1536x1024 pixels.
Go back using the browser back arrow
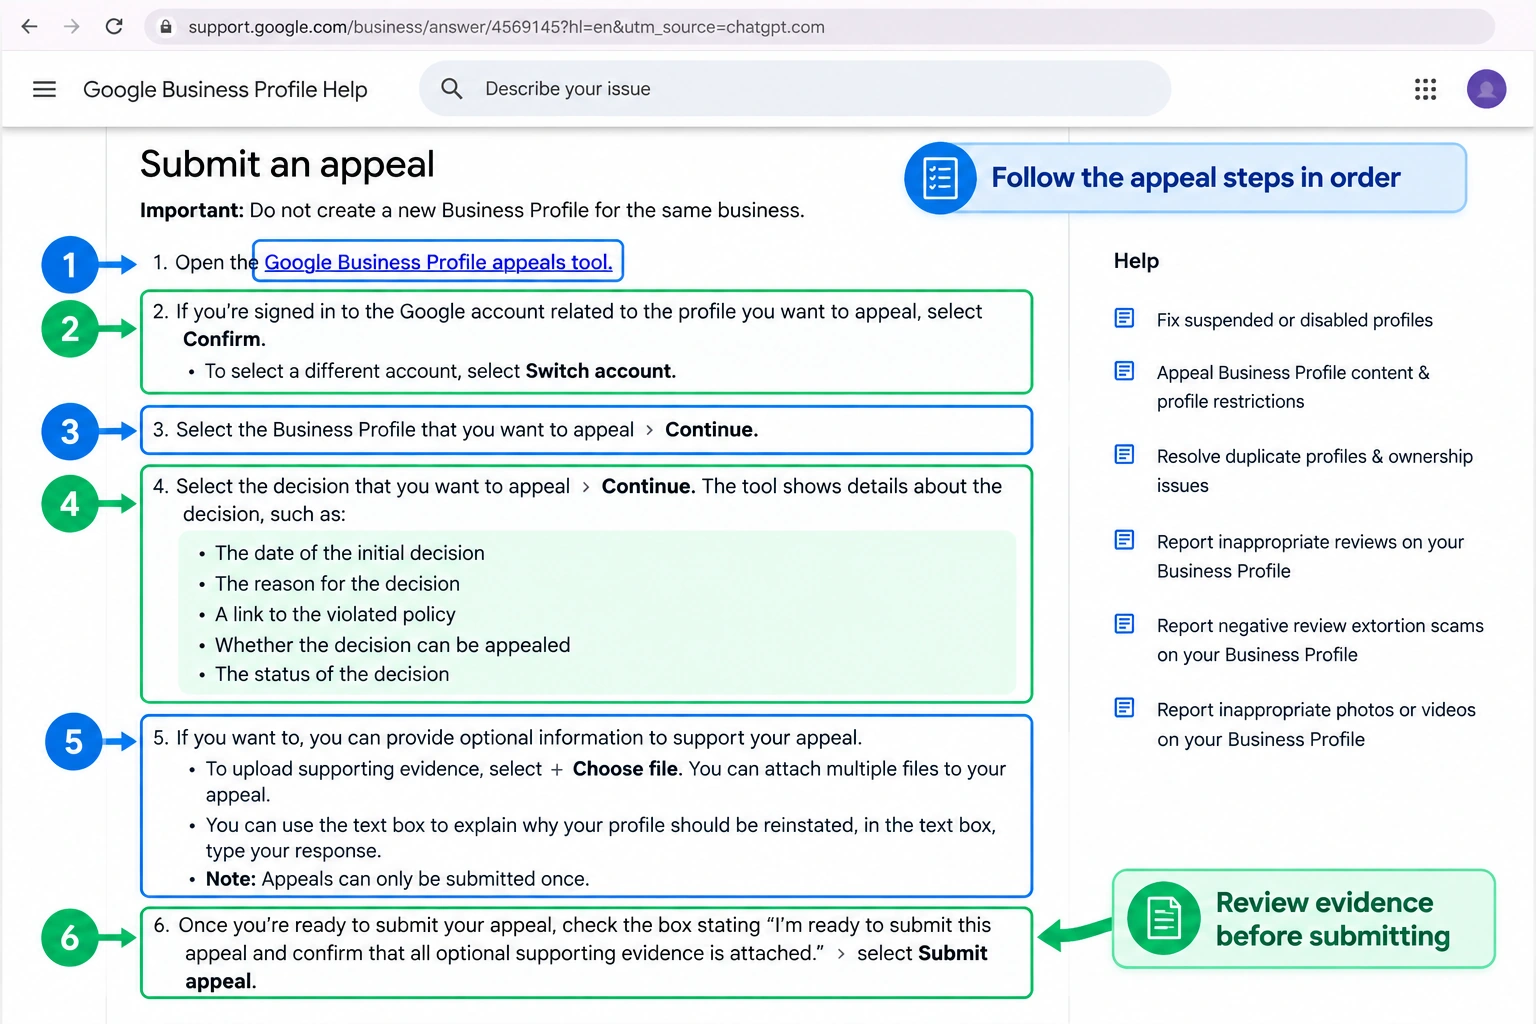coord(30,27)
